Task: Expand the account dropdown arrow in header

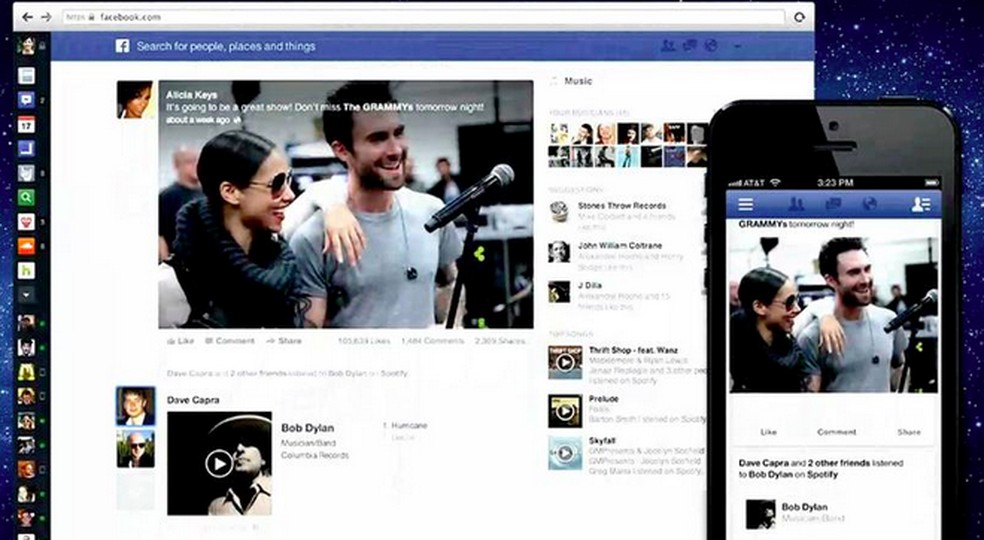Action: click(737, 46)
